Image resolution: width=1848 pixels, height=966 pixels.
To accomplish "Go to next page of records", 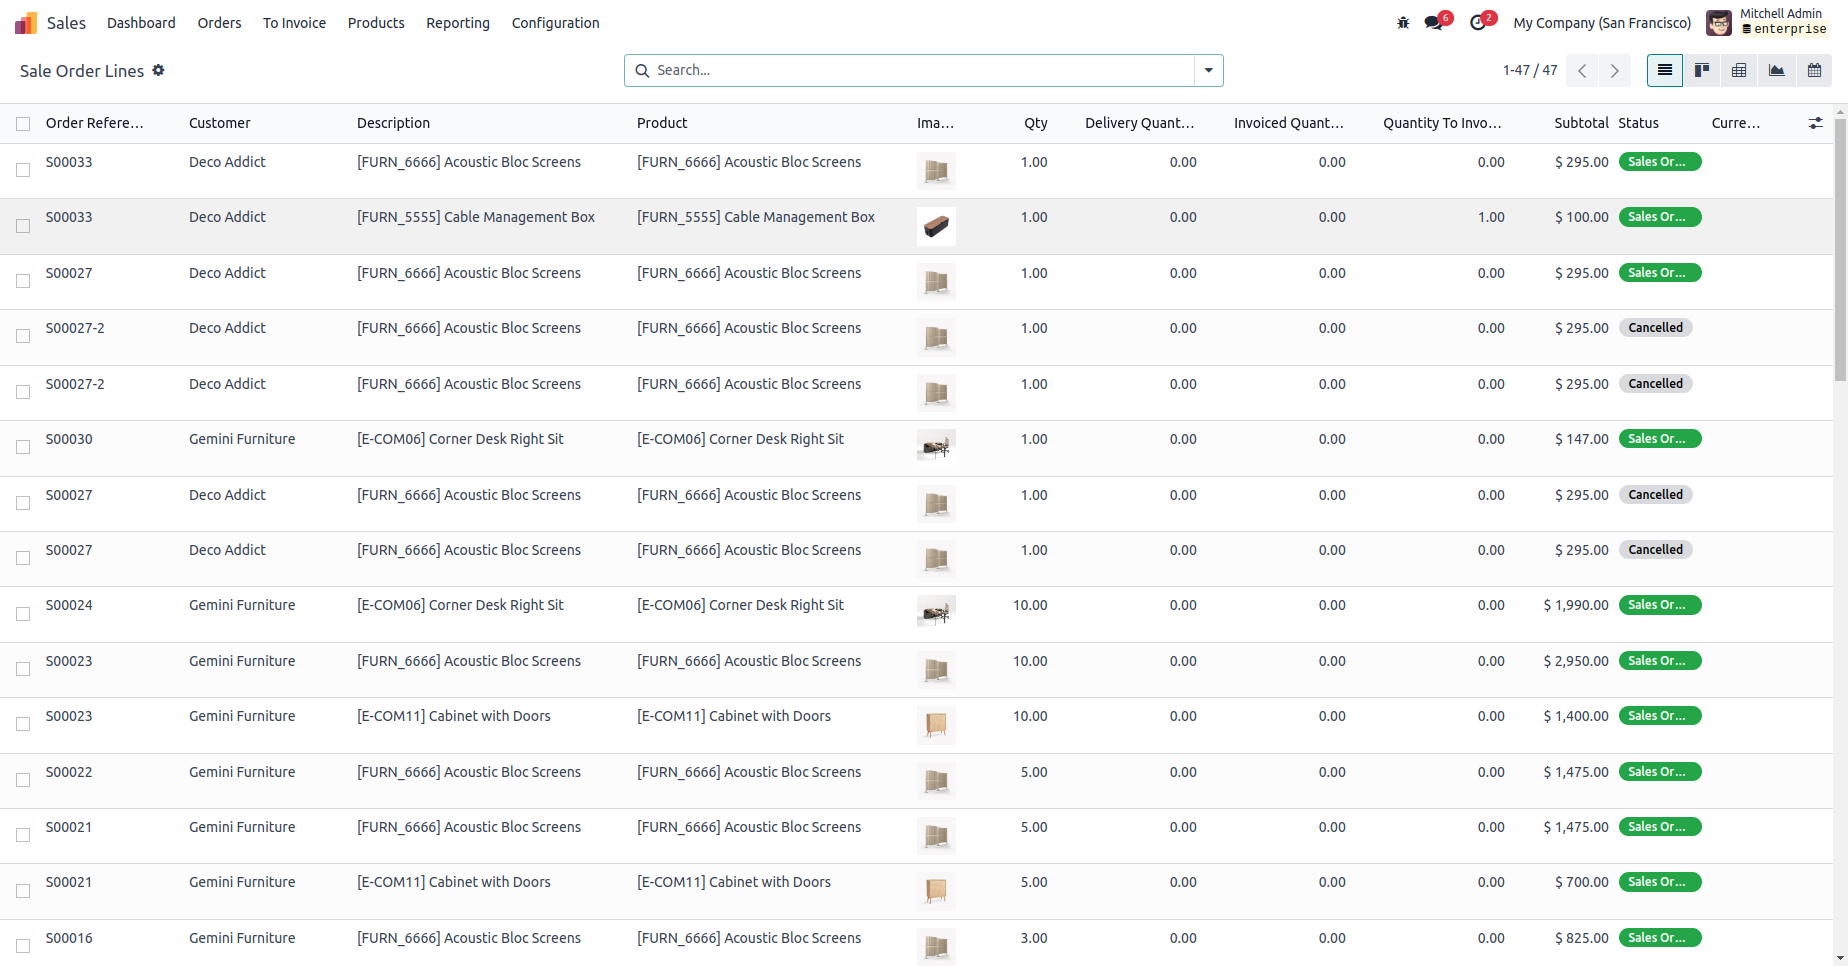I will (x=1614, y=70).
